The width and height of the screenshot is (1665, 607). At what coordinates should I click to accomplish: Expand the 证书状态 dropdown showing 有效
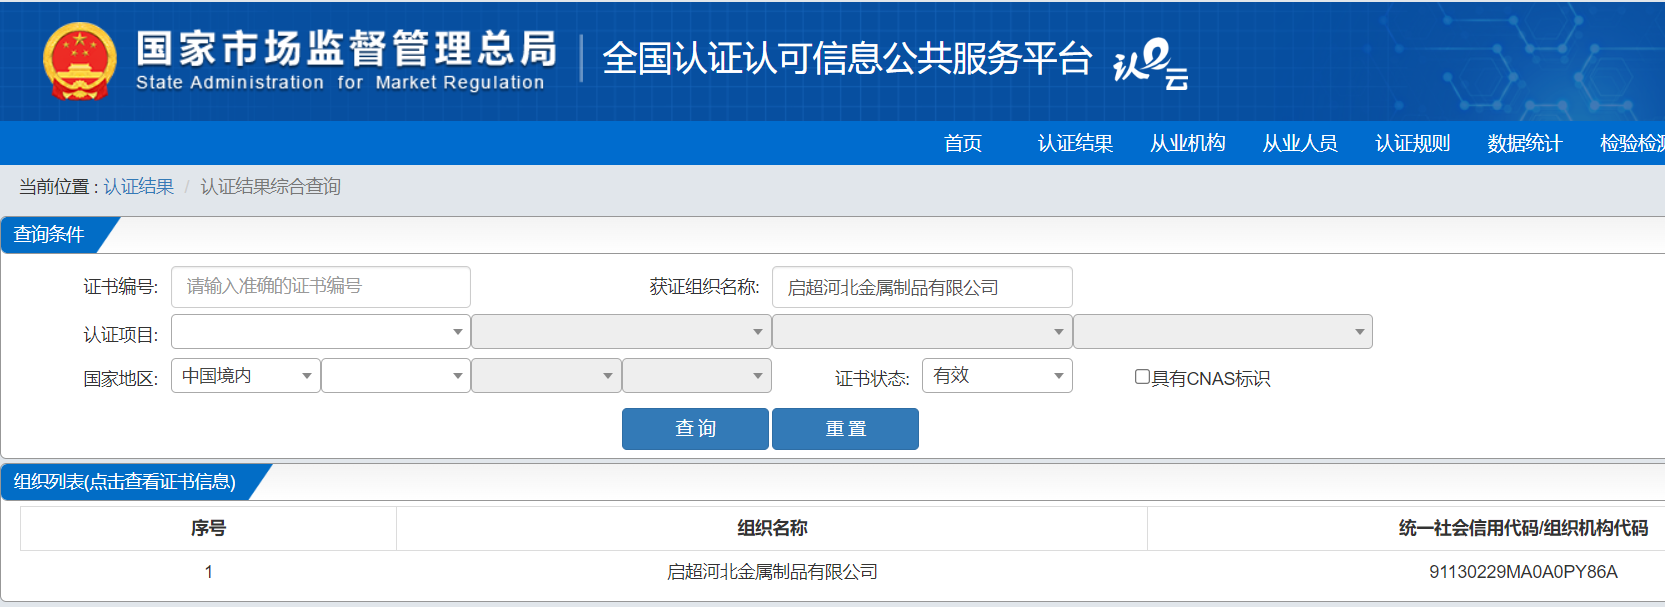pyautogui.click(x=997, y=376)
